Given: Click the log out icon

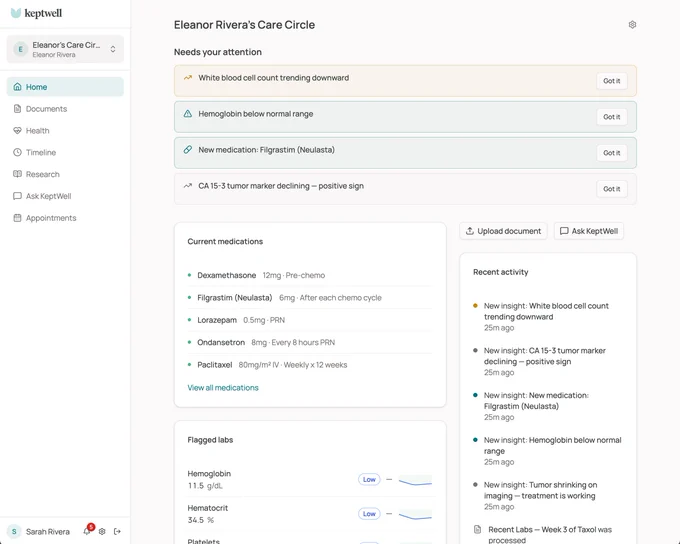Looking at the screenshot, I should (x=117, y=531).
